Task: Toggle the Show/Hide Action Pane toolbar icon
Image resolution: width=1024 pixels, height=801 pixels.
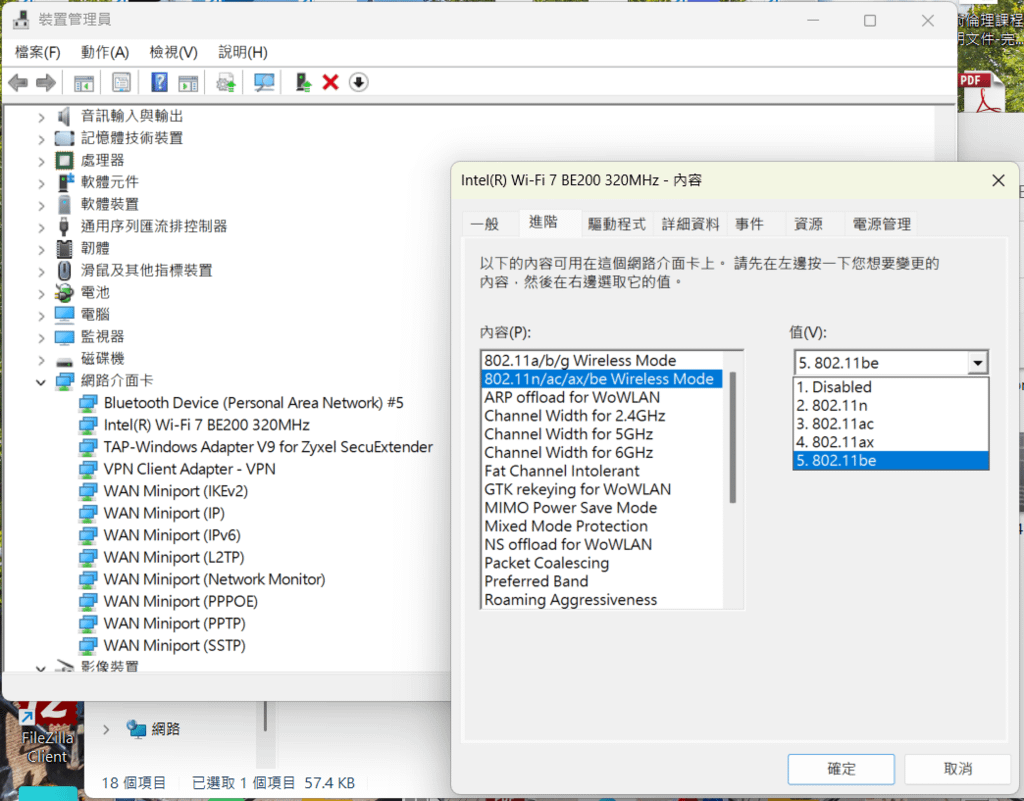Action: [x=188, y=83]
